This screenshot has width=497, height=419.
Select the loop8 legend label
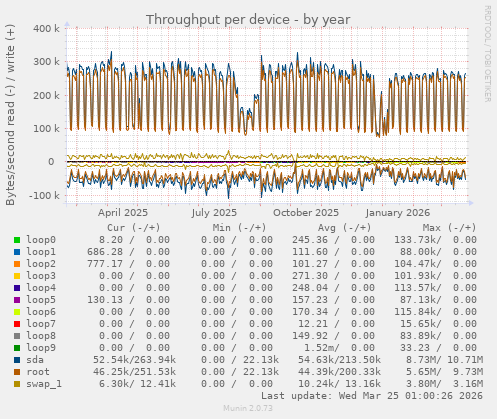(41, 336)
